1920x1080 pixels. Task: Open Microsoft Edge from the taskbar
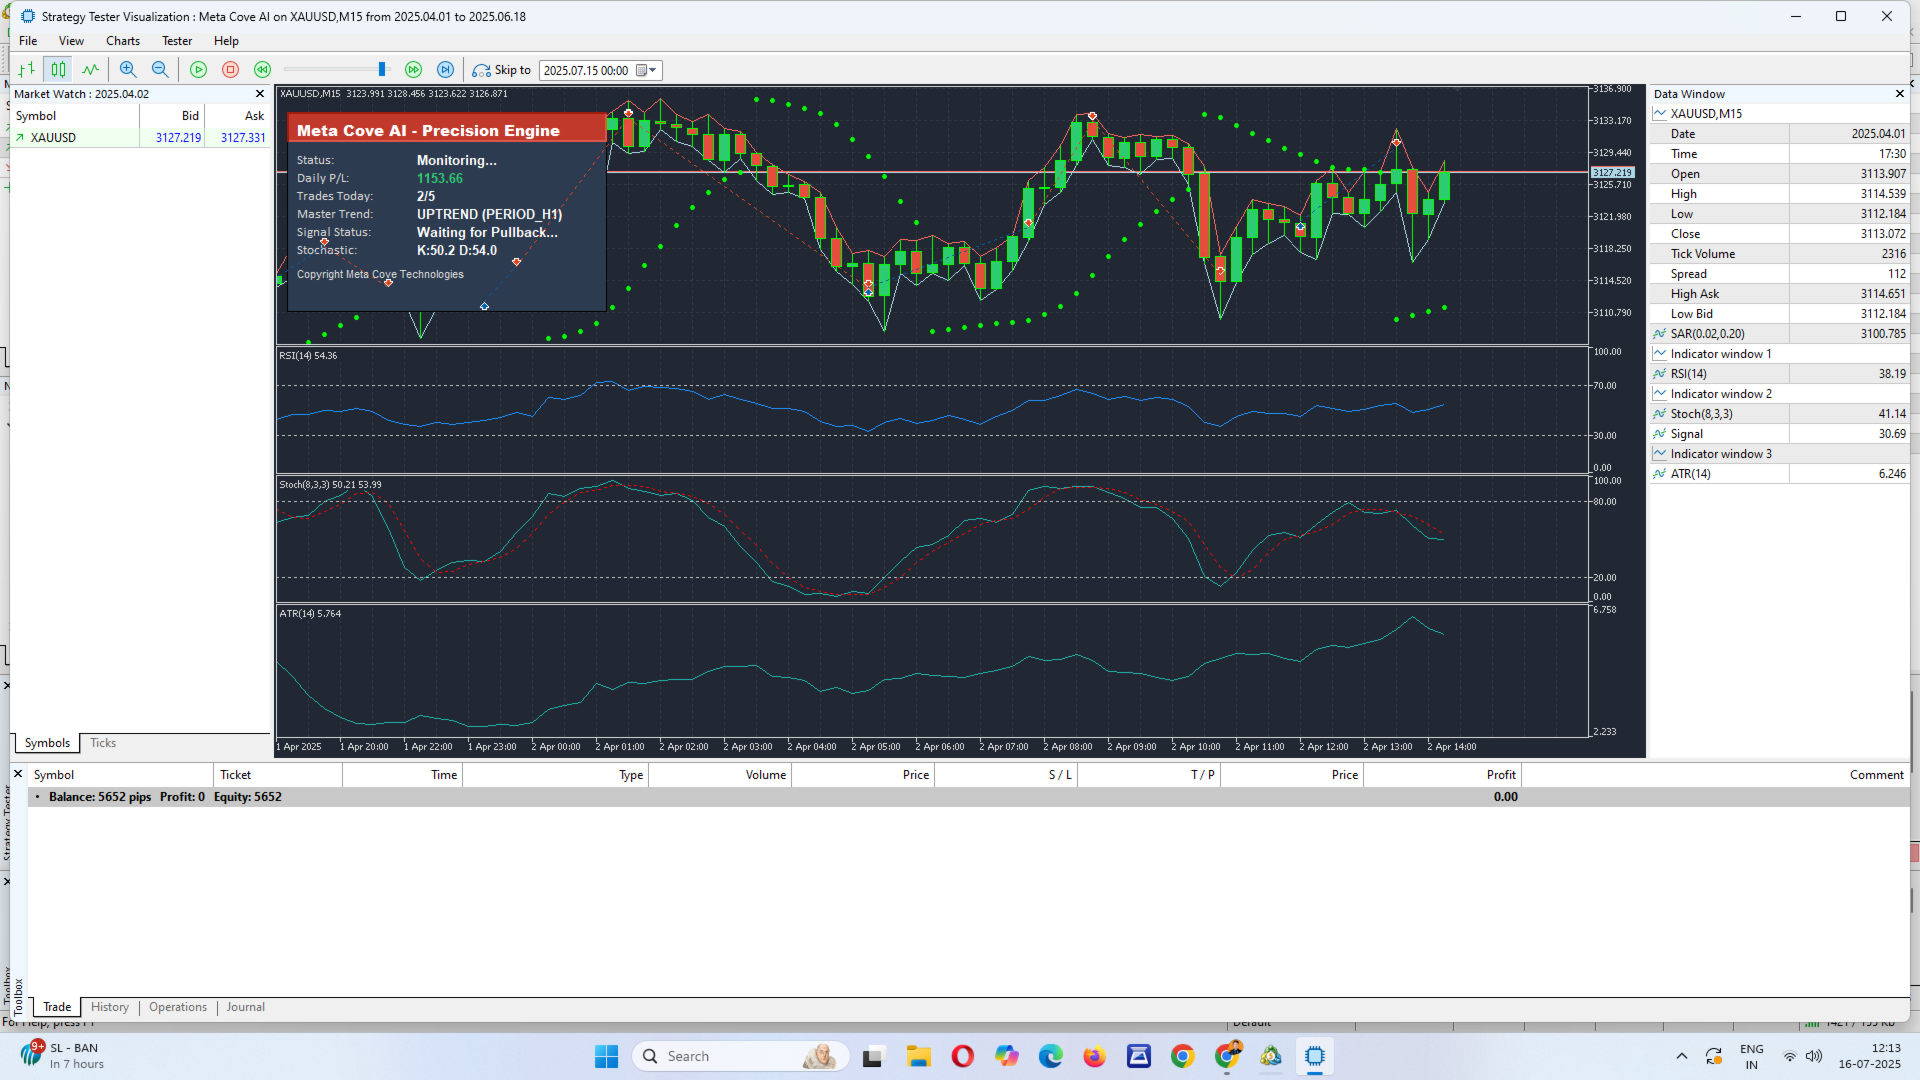coord(1050,1056)
